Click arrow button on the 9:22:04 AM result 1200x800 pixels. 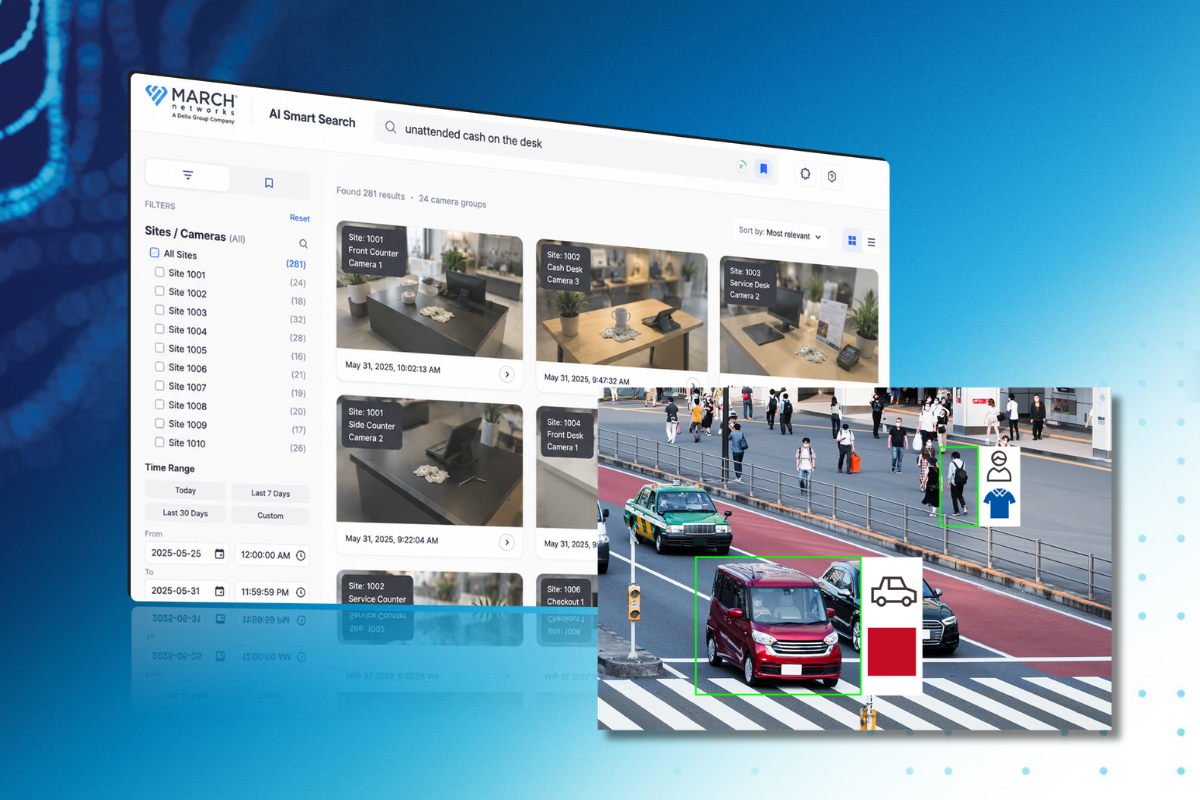click(x=507, y=542)
